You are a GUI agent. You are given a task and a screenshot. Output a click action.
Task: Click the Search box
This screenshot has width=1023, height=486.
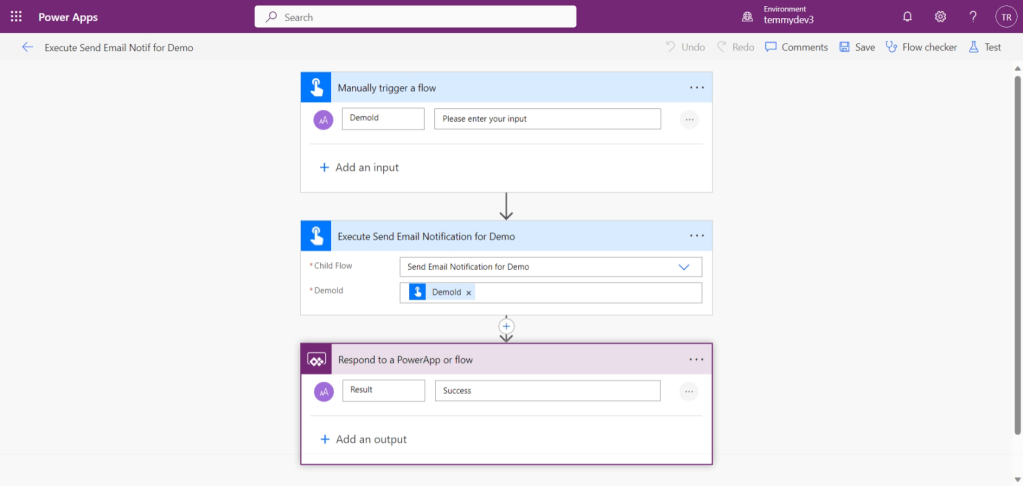point(415,17)
